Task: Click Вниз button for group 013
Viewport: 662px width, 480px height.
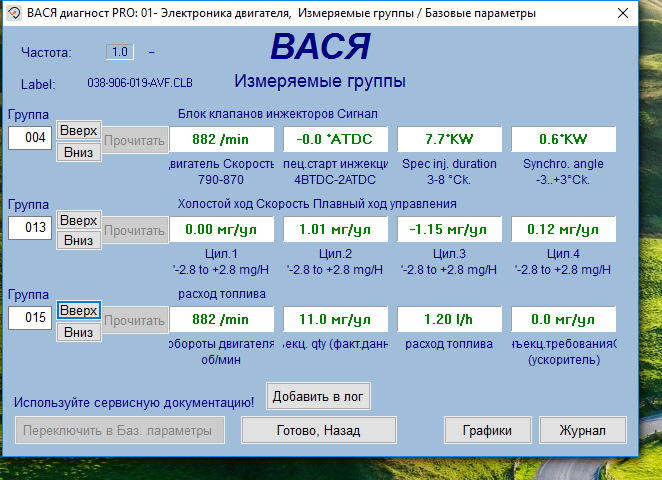Action: [x=78, y=240]
